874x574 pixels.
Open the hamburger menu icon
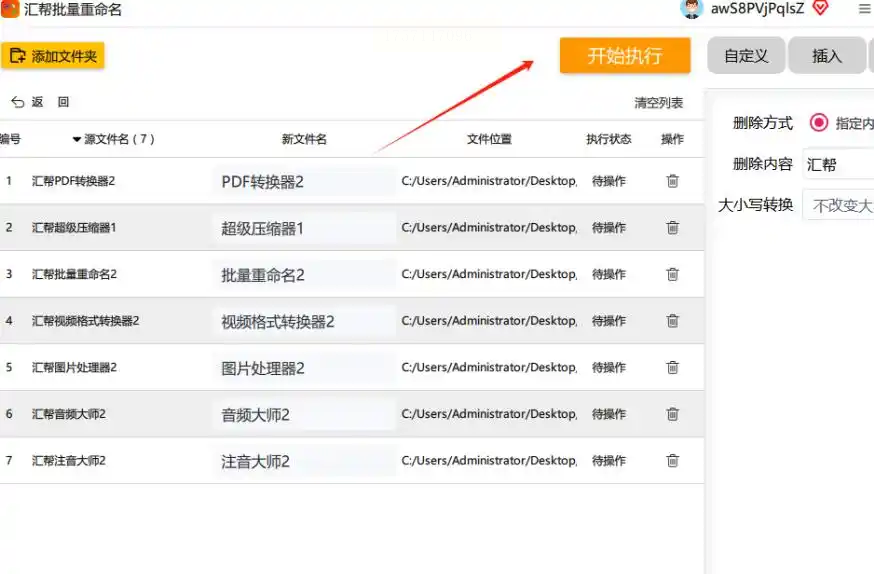pos(866,9)
